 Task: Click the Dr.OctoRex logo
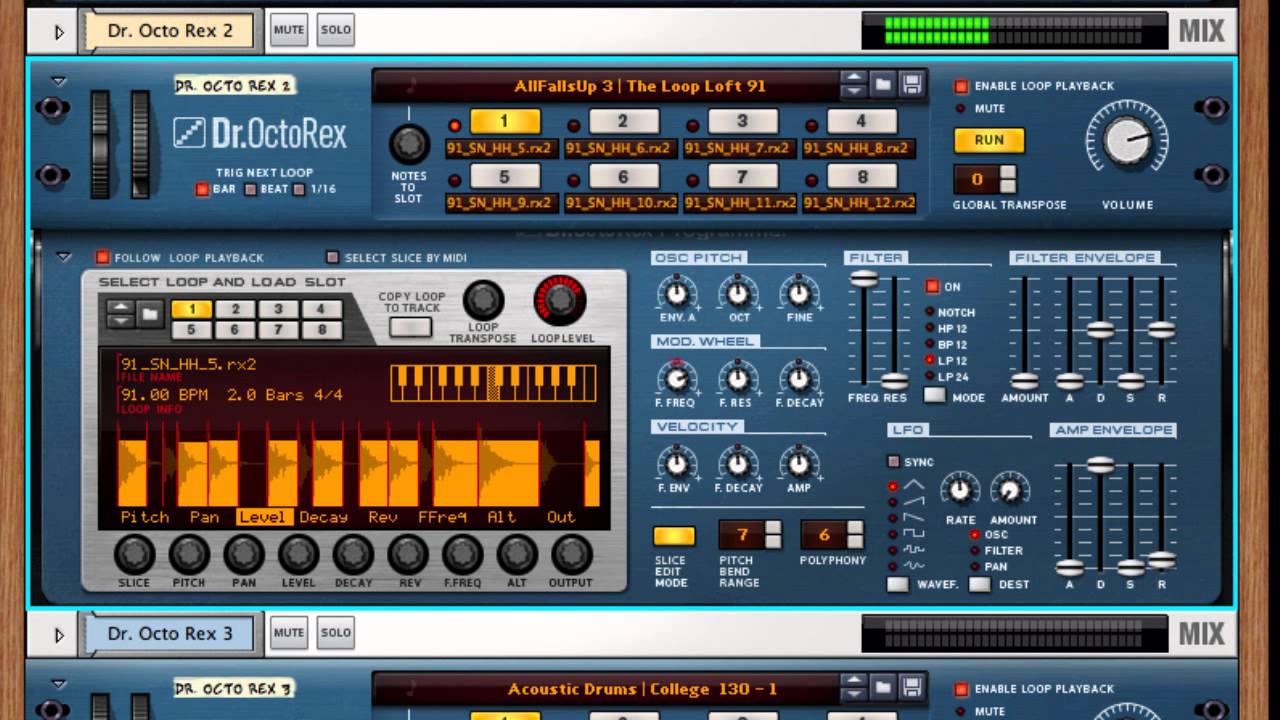[x=260, y=133]
